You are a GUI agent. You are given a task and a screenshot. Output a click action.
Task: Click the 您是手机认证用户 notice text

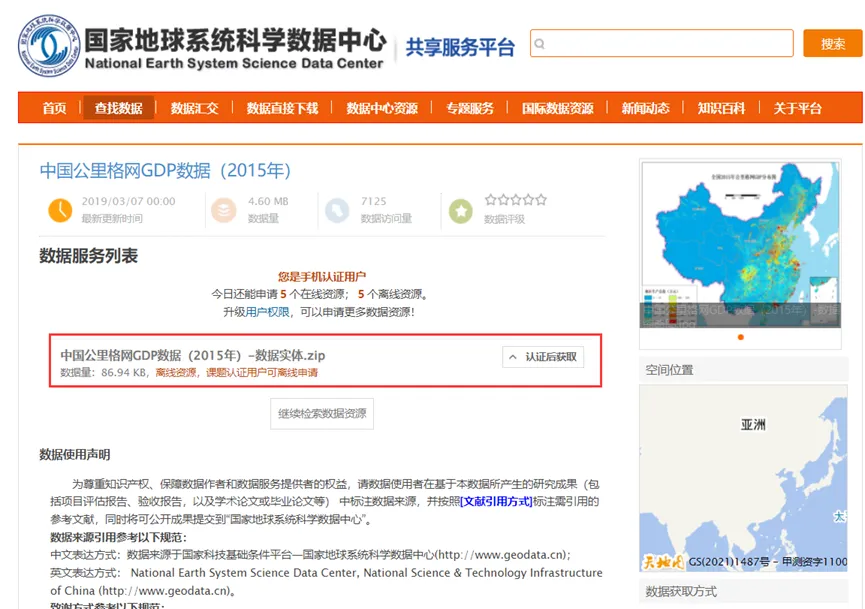coord(322,276)
